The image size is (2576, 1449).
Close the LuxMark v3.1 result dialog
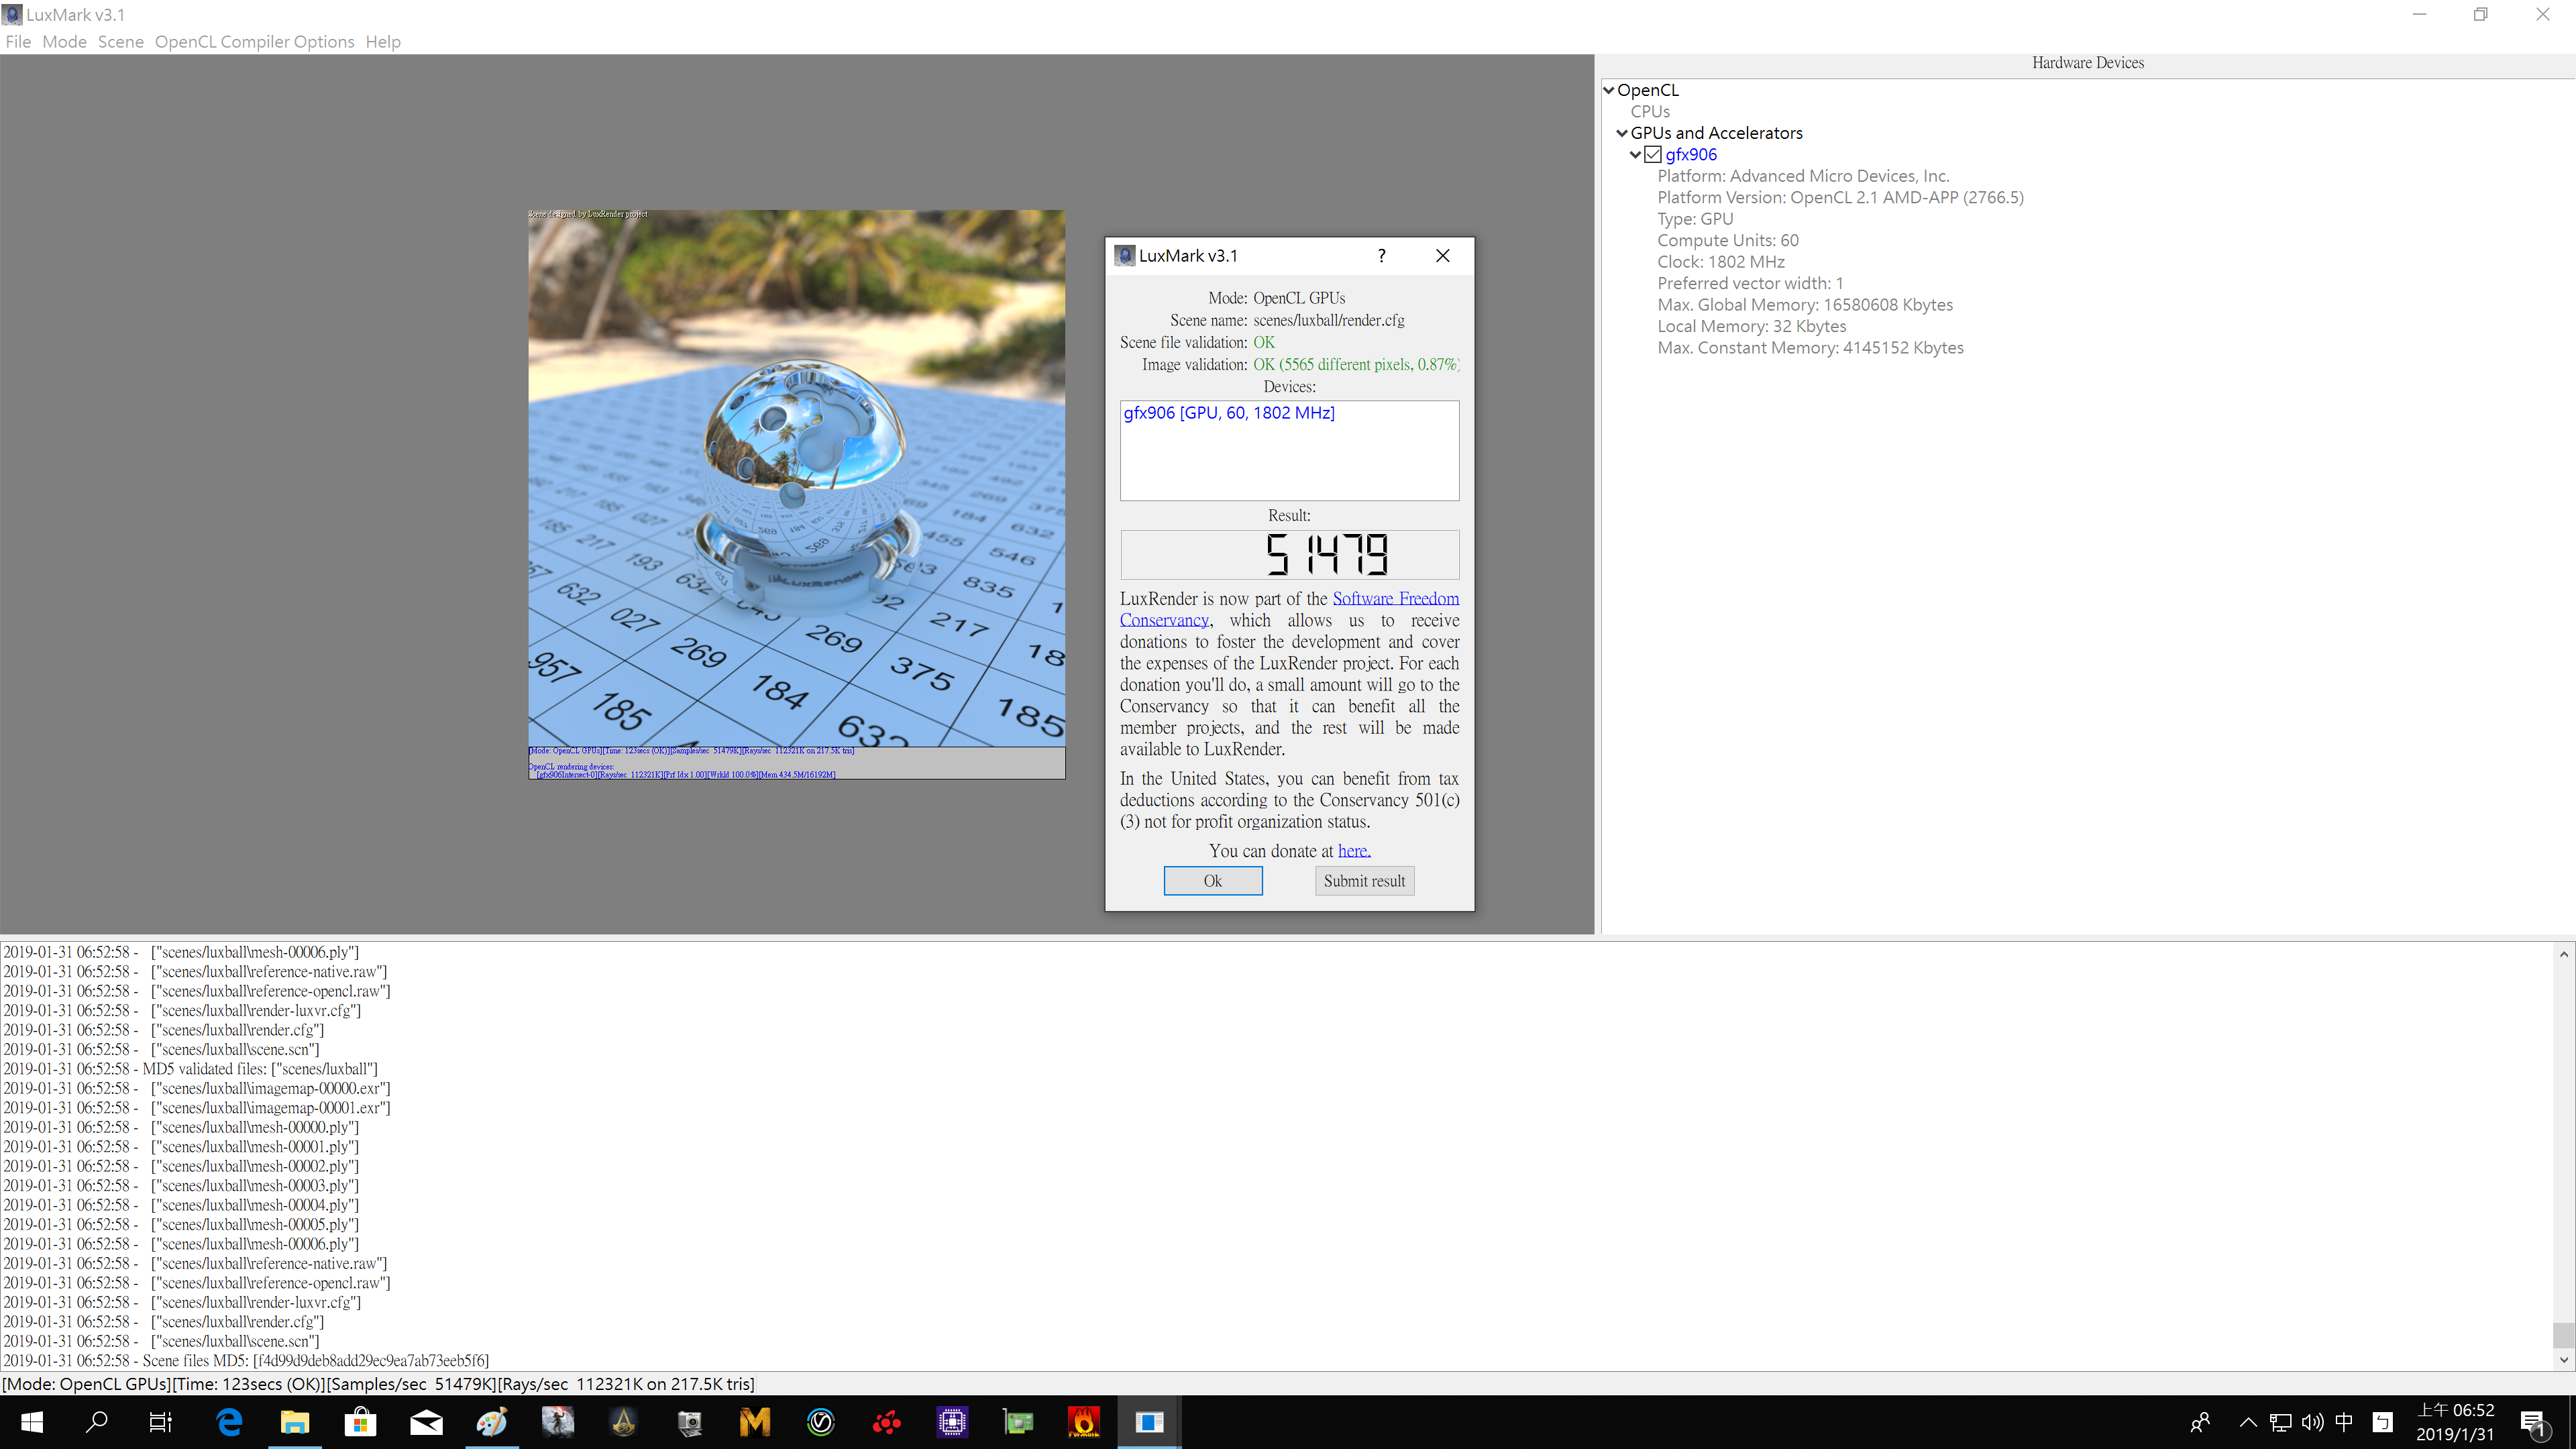point(1442,255)
